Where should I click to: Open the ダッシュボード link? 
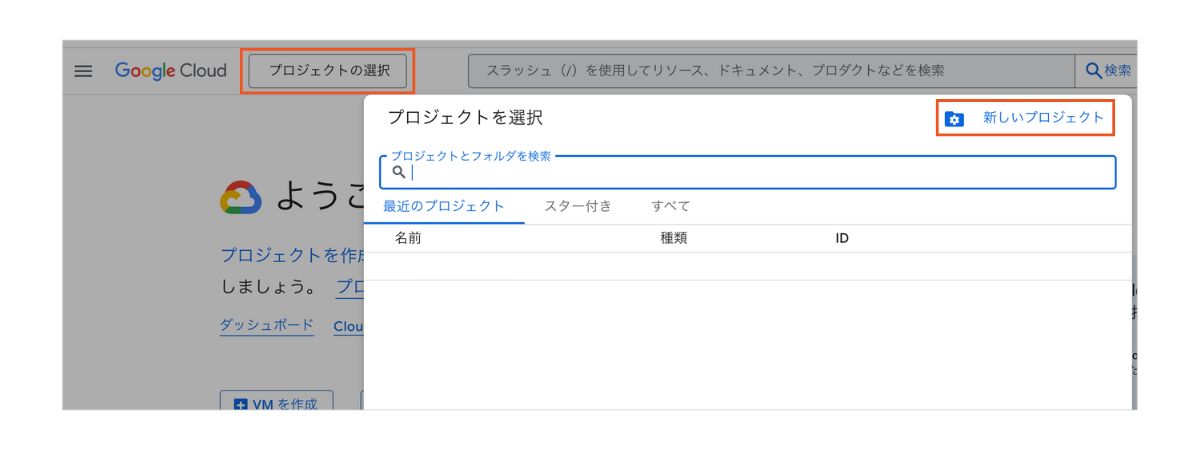pos(266,326)
